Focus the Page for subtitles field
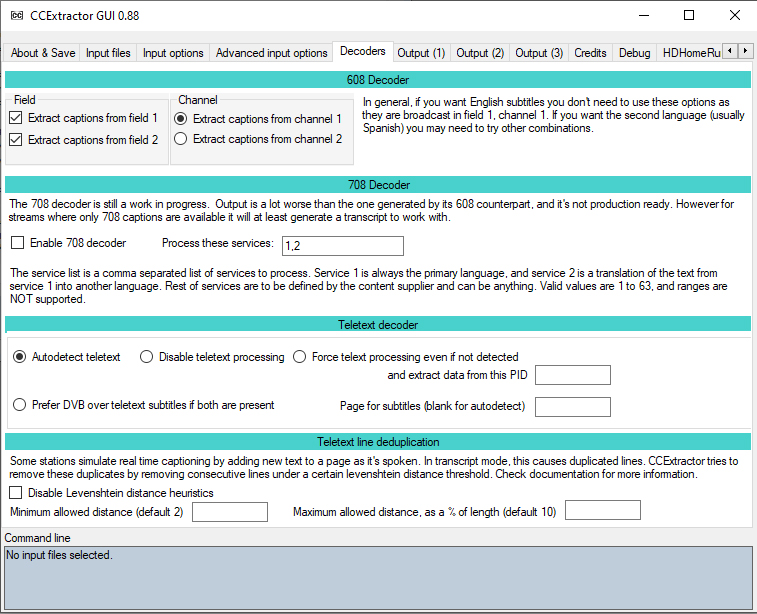757x614 pixels. (x=573, y=406)
